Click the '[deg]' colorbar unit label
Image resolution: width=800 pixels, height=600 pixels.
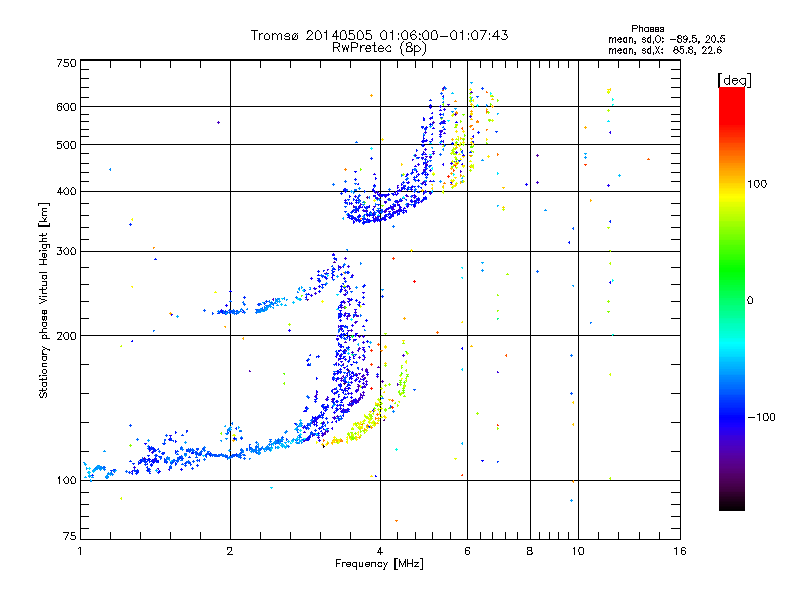pos(734,81)
